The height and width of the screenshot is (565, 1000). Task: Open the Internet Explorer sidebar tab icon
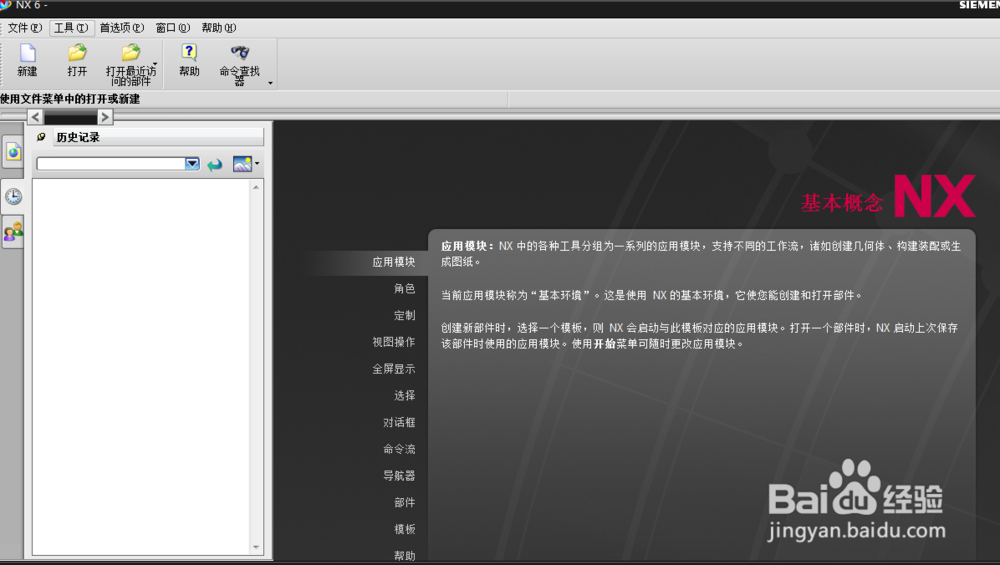(13, 152)
